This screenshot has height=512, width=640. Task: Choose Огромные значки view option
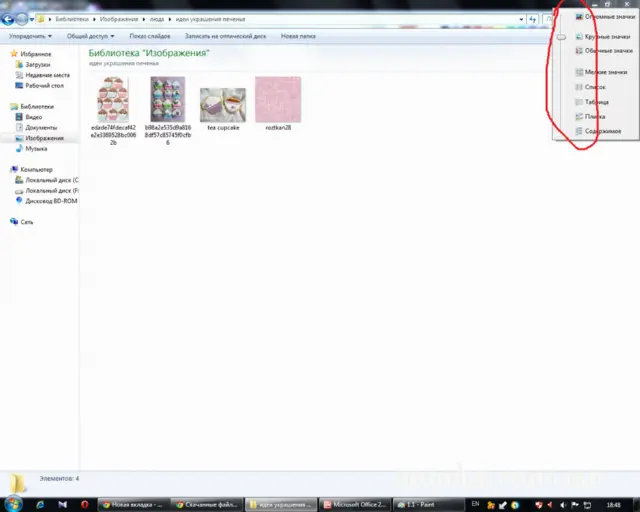click(x=605, y=17)
